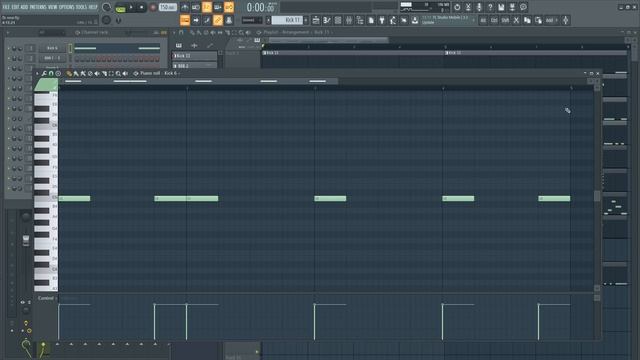
Task: Toggle wait for input to start
Action: (196, 7)
